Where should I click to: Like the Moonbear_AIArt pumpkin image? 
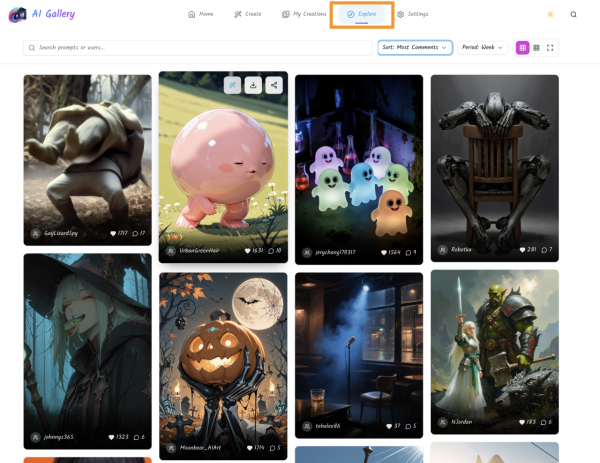point(248,447)
